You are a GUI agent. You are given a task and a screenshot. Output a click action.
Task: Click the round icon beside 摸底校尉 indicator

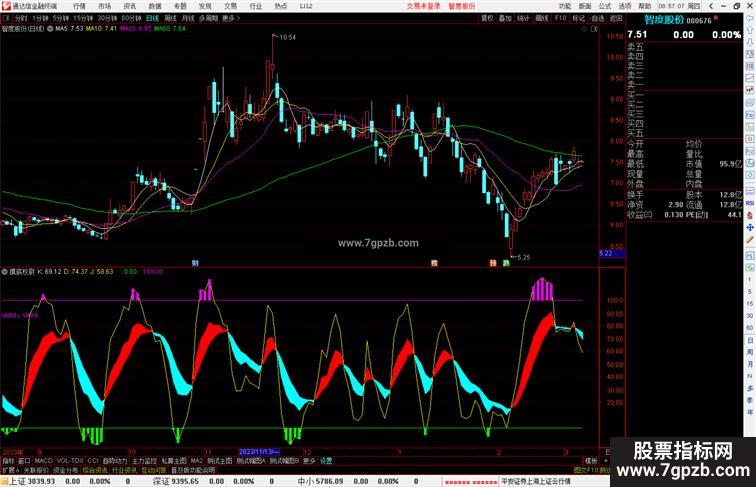[x=4, y=272]
